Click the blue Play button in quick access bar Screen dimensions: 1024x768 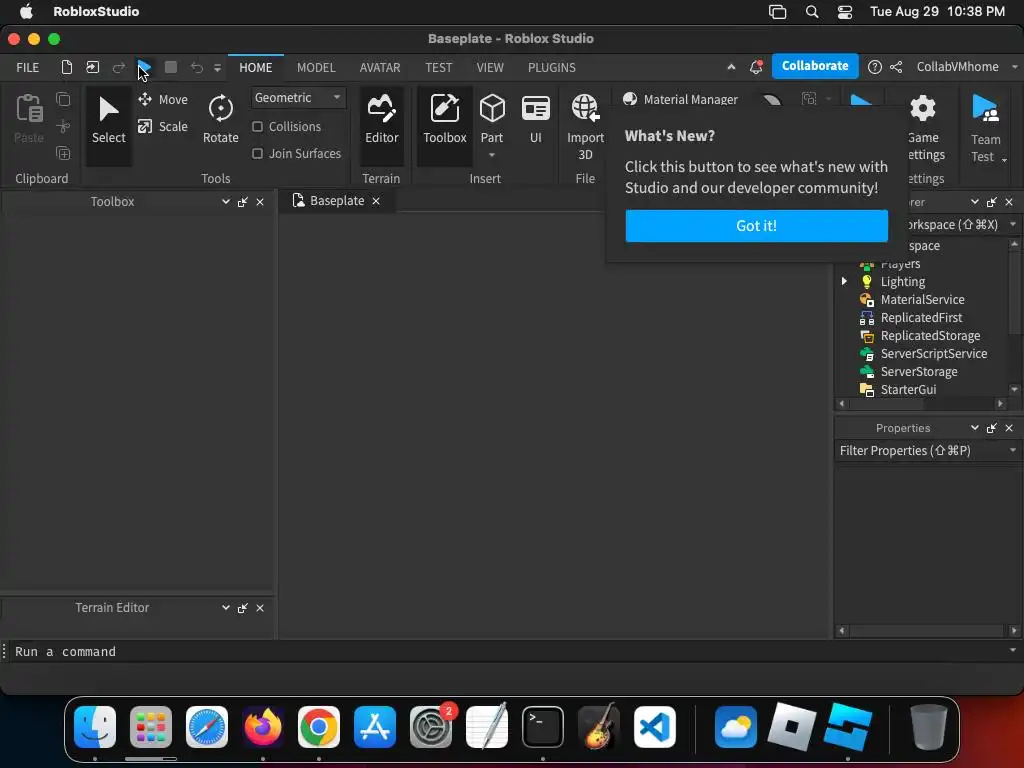tap(144, 67)
